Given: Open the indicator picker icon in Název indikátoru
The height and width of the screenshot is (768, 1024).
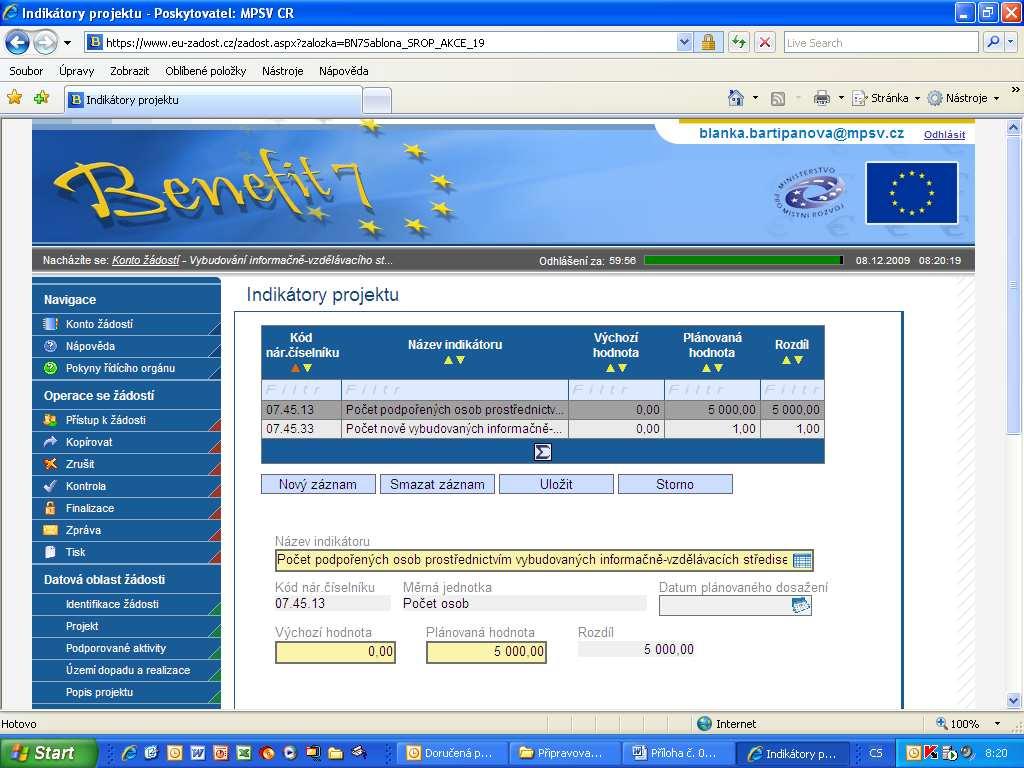Looking at the screenshot, I should (802, 560).
